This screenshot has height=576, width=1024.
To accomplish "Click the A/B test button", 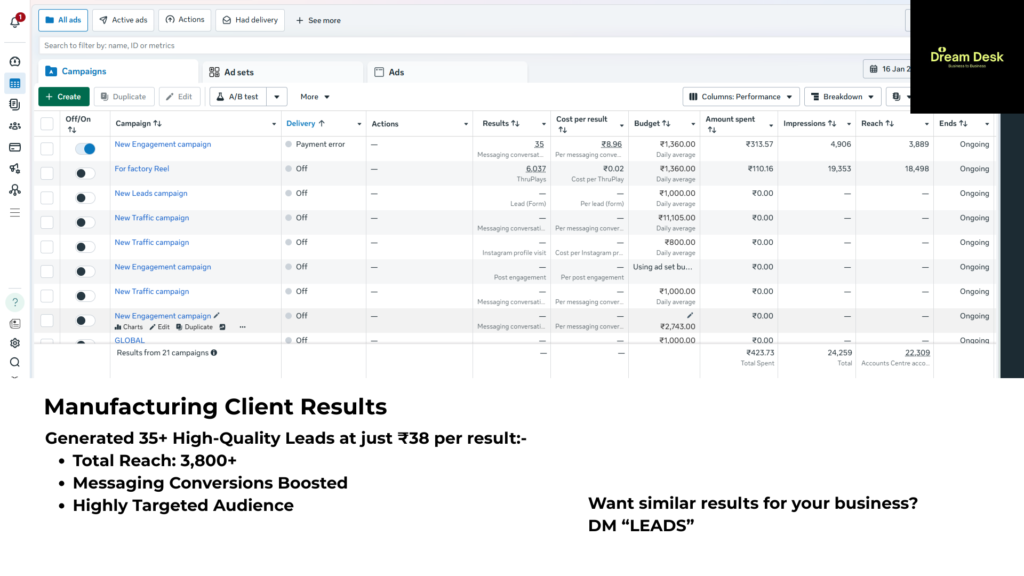I will (x=237, y=97).
